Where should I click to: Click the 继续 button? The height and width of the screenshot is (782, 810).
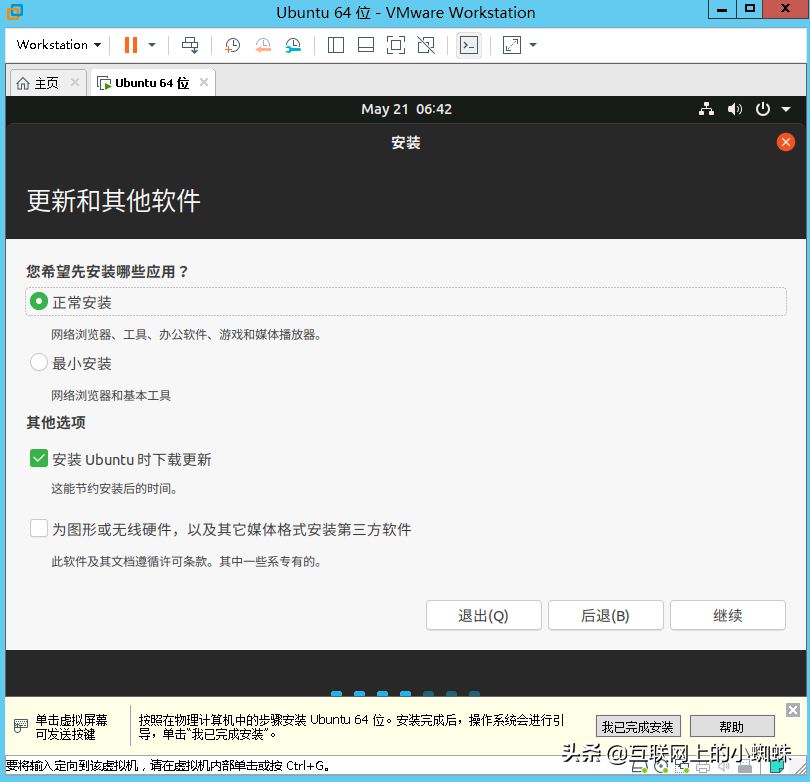tap(727, 615)
